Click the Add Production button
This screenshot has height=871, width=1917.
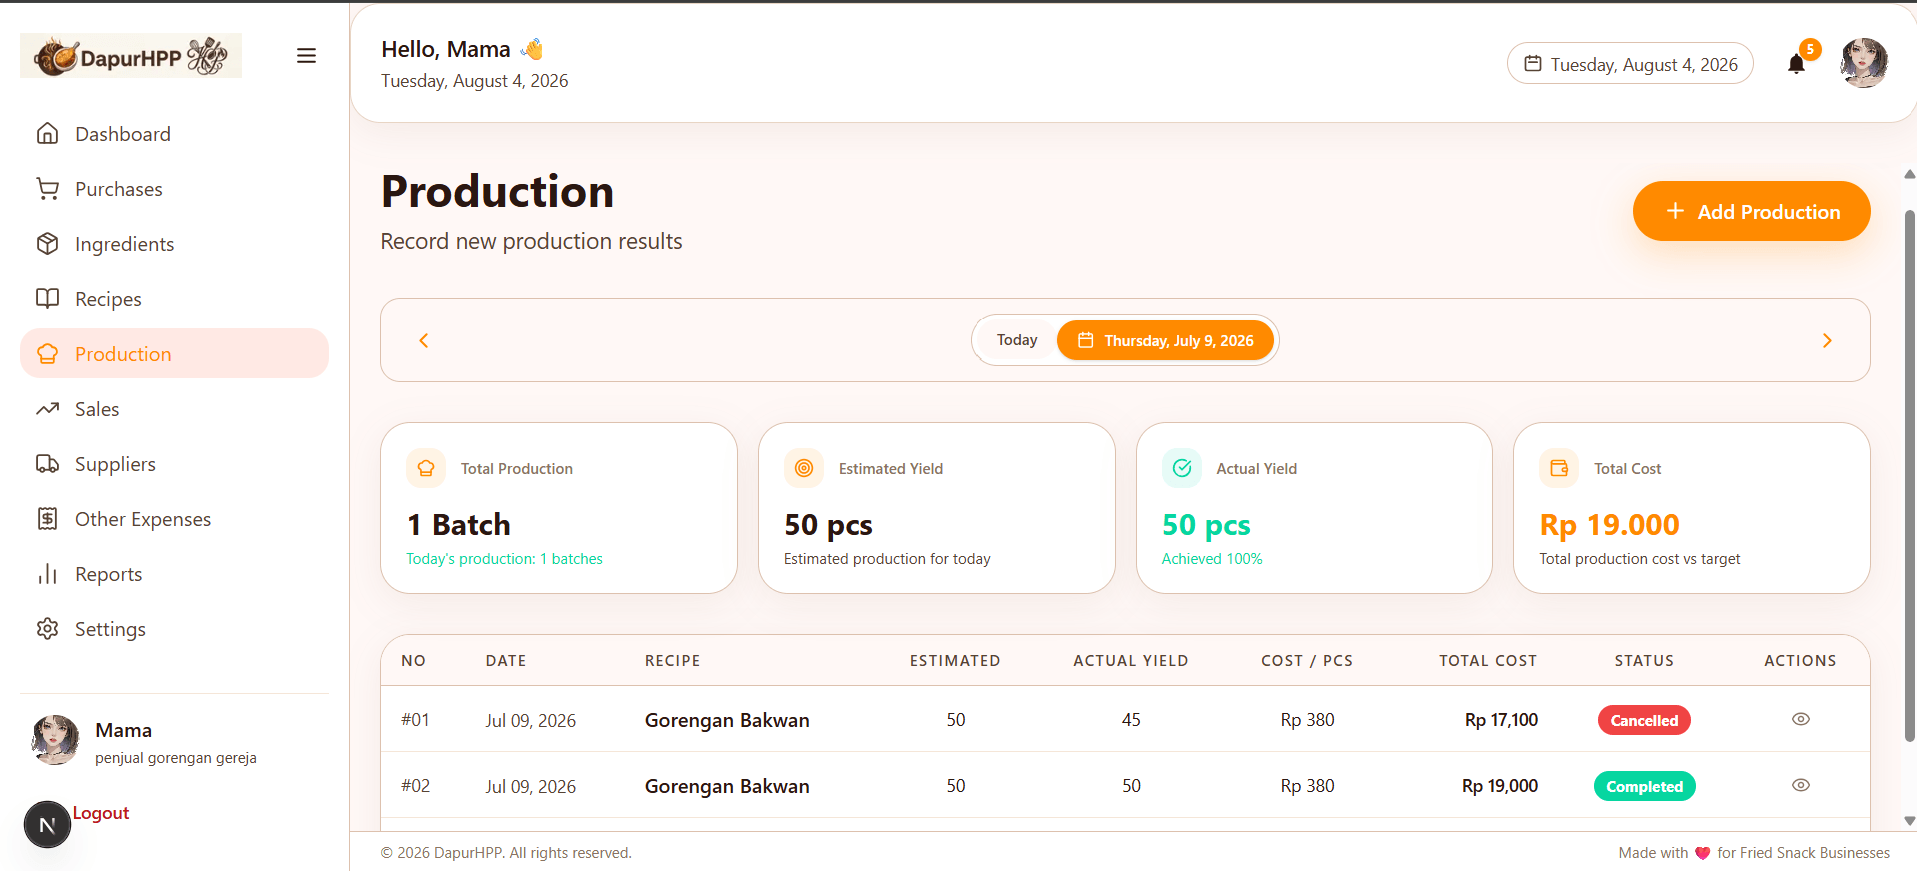1751,211
